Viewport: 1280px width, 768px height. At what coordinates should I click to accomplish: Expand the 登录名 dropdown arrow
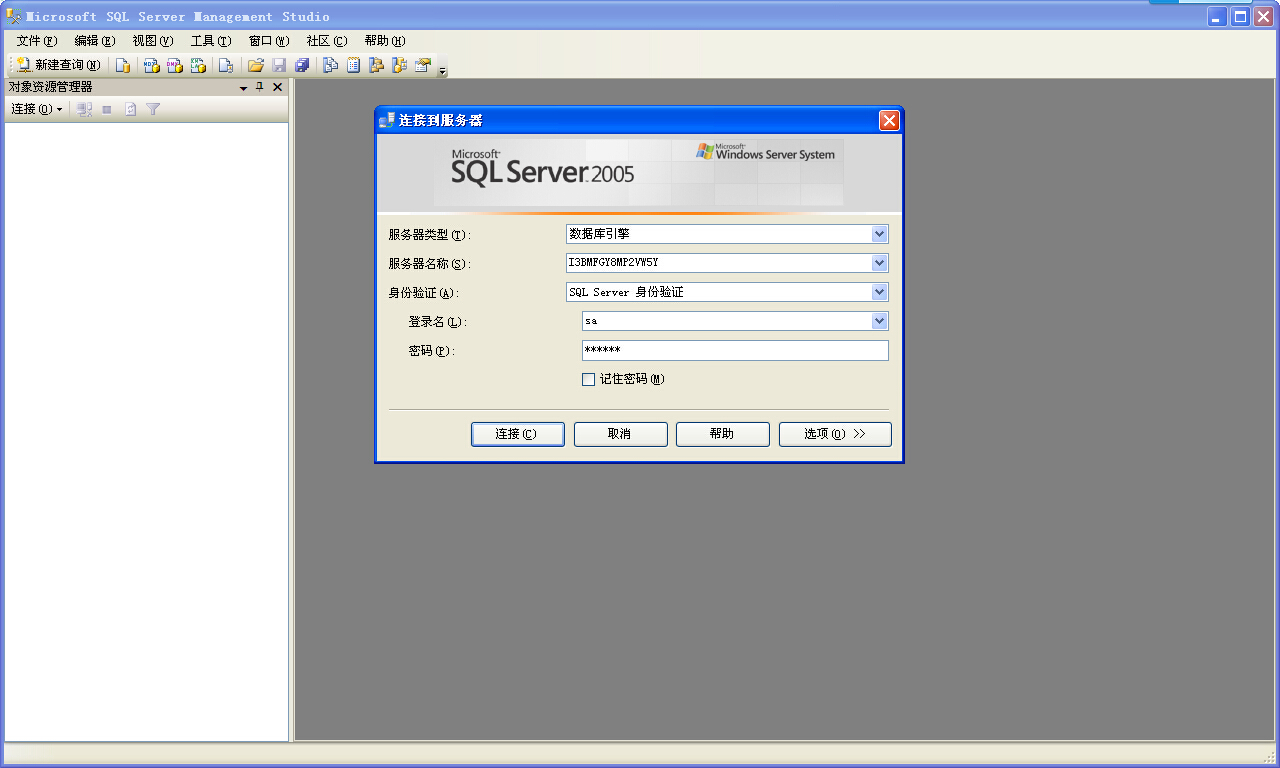pyautogui.click(x=879, y=321)
